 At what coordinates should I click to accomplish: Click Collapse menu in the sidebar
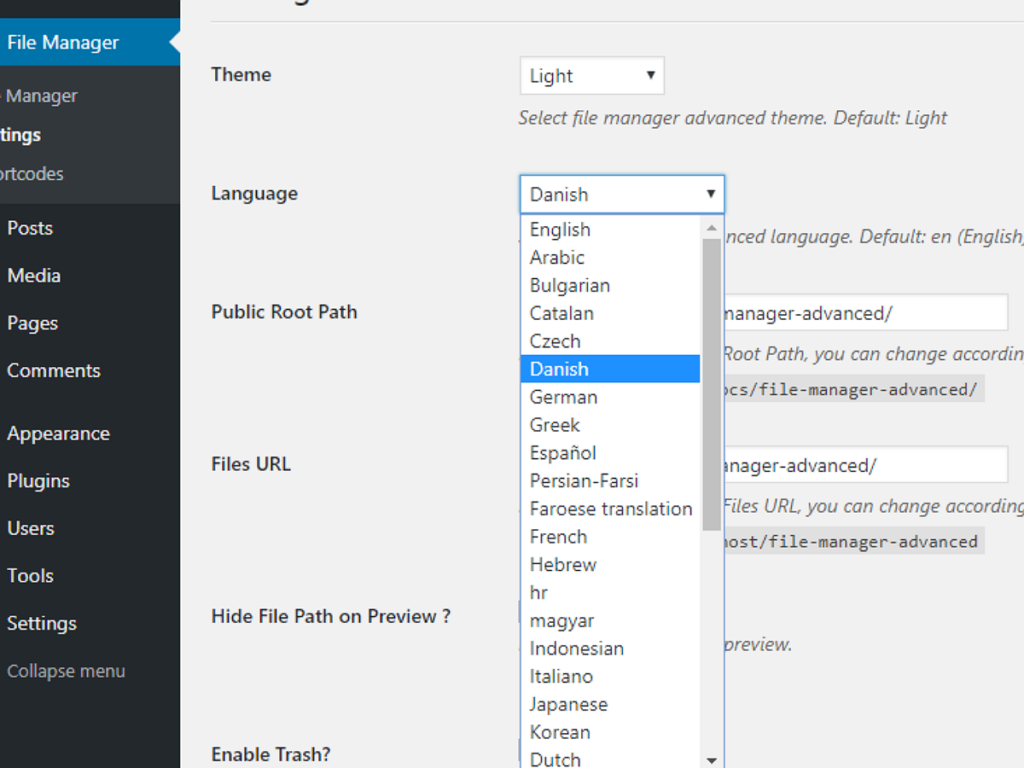[x=66, y=671]
